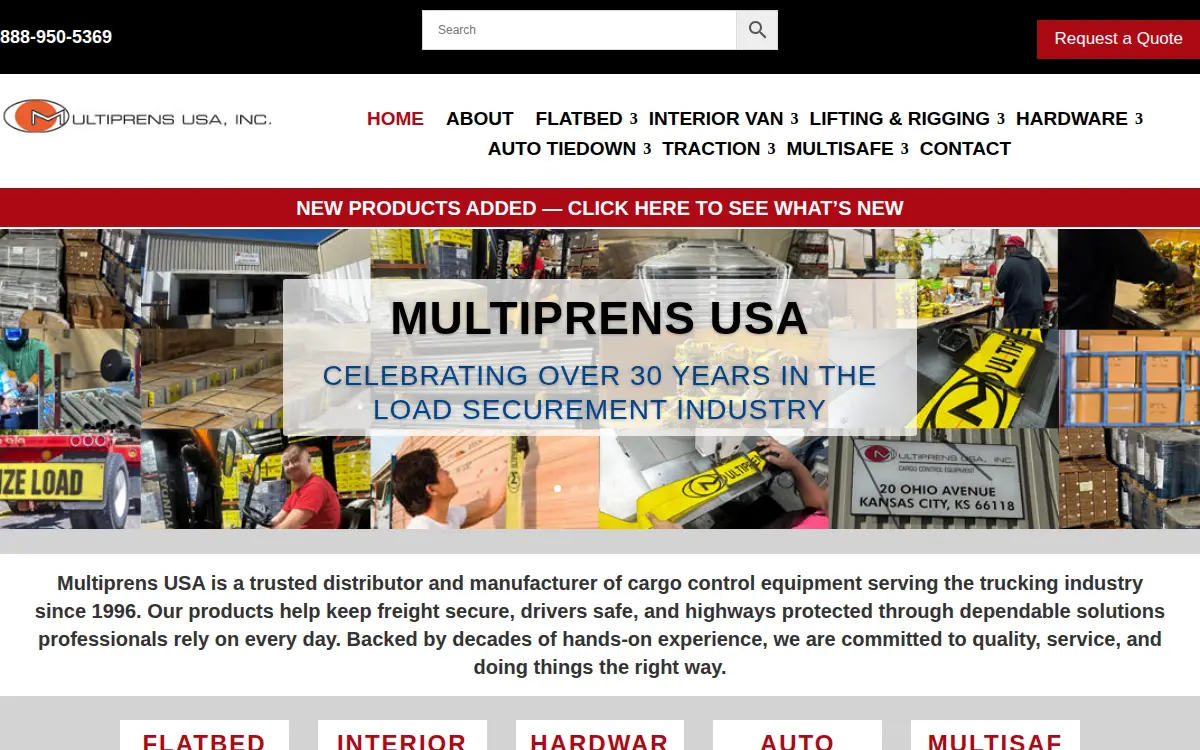Open the HOME menu item
The image size is (1200, 750).
point(395,118)
